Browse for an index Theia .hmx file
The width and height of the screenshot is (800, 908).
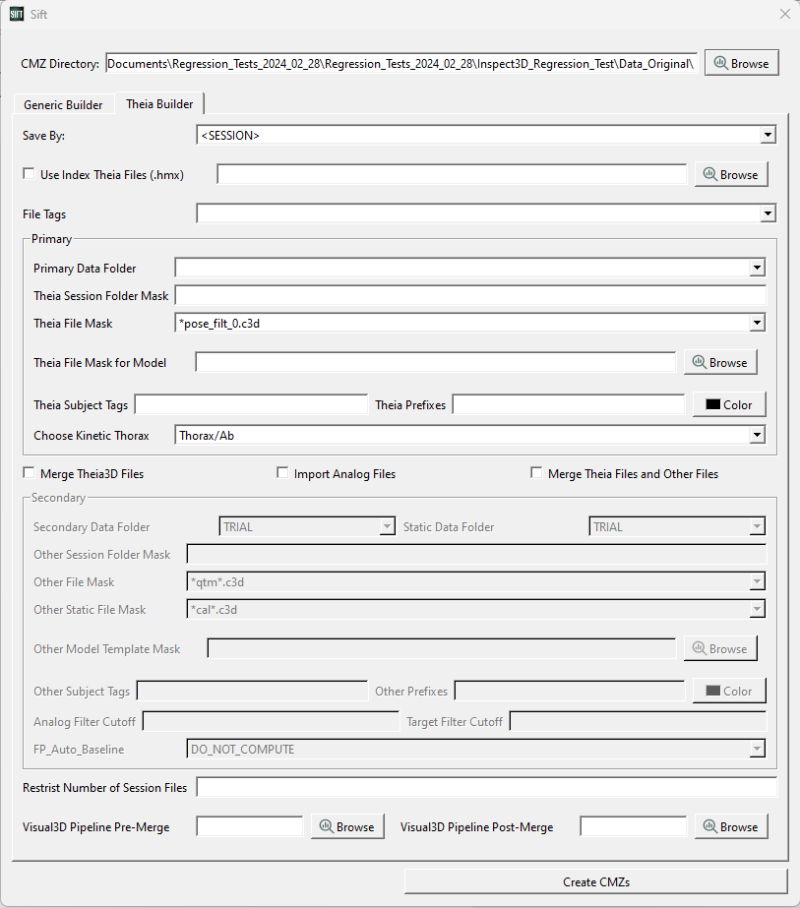point(731,174)
